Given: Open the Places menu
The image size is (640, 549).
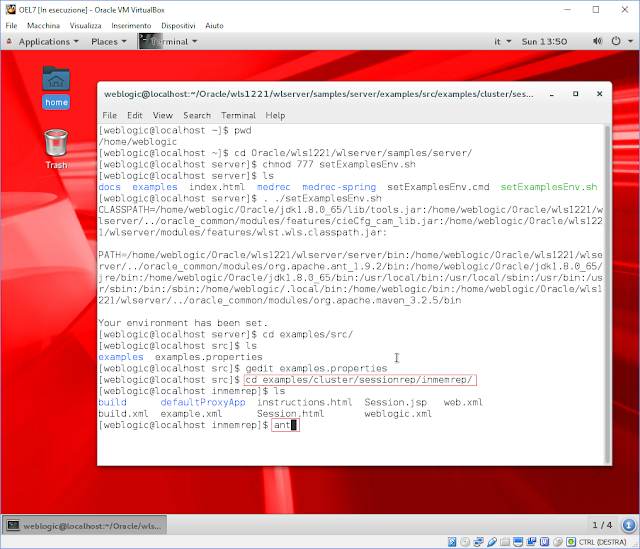Looking at the screenshot, I should (109, 42).
